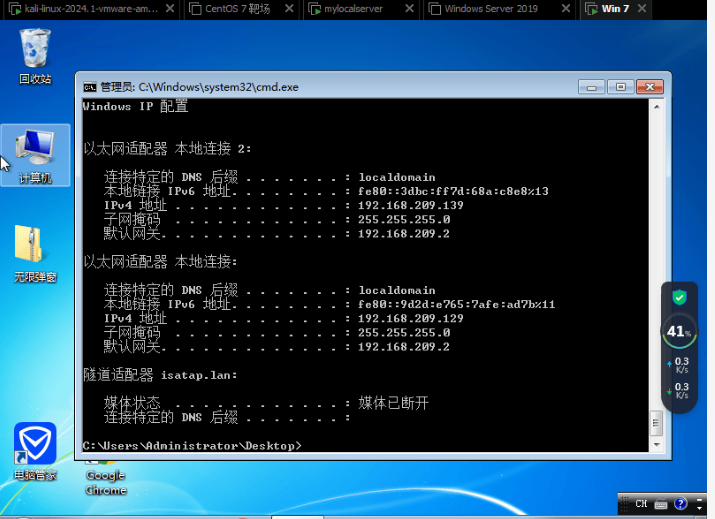Click the cmd.exe title bar system icon
The height and width of the screenshot is (519, 715).
[90, 87]
